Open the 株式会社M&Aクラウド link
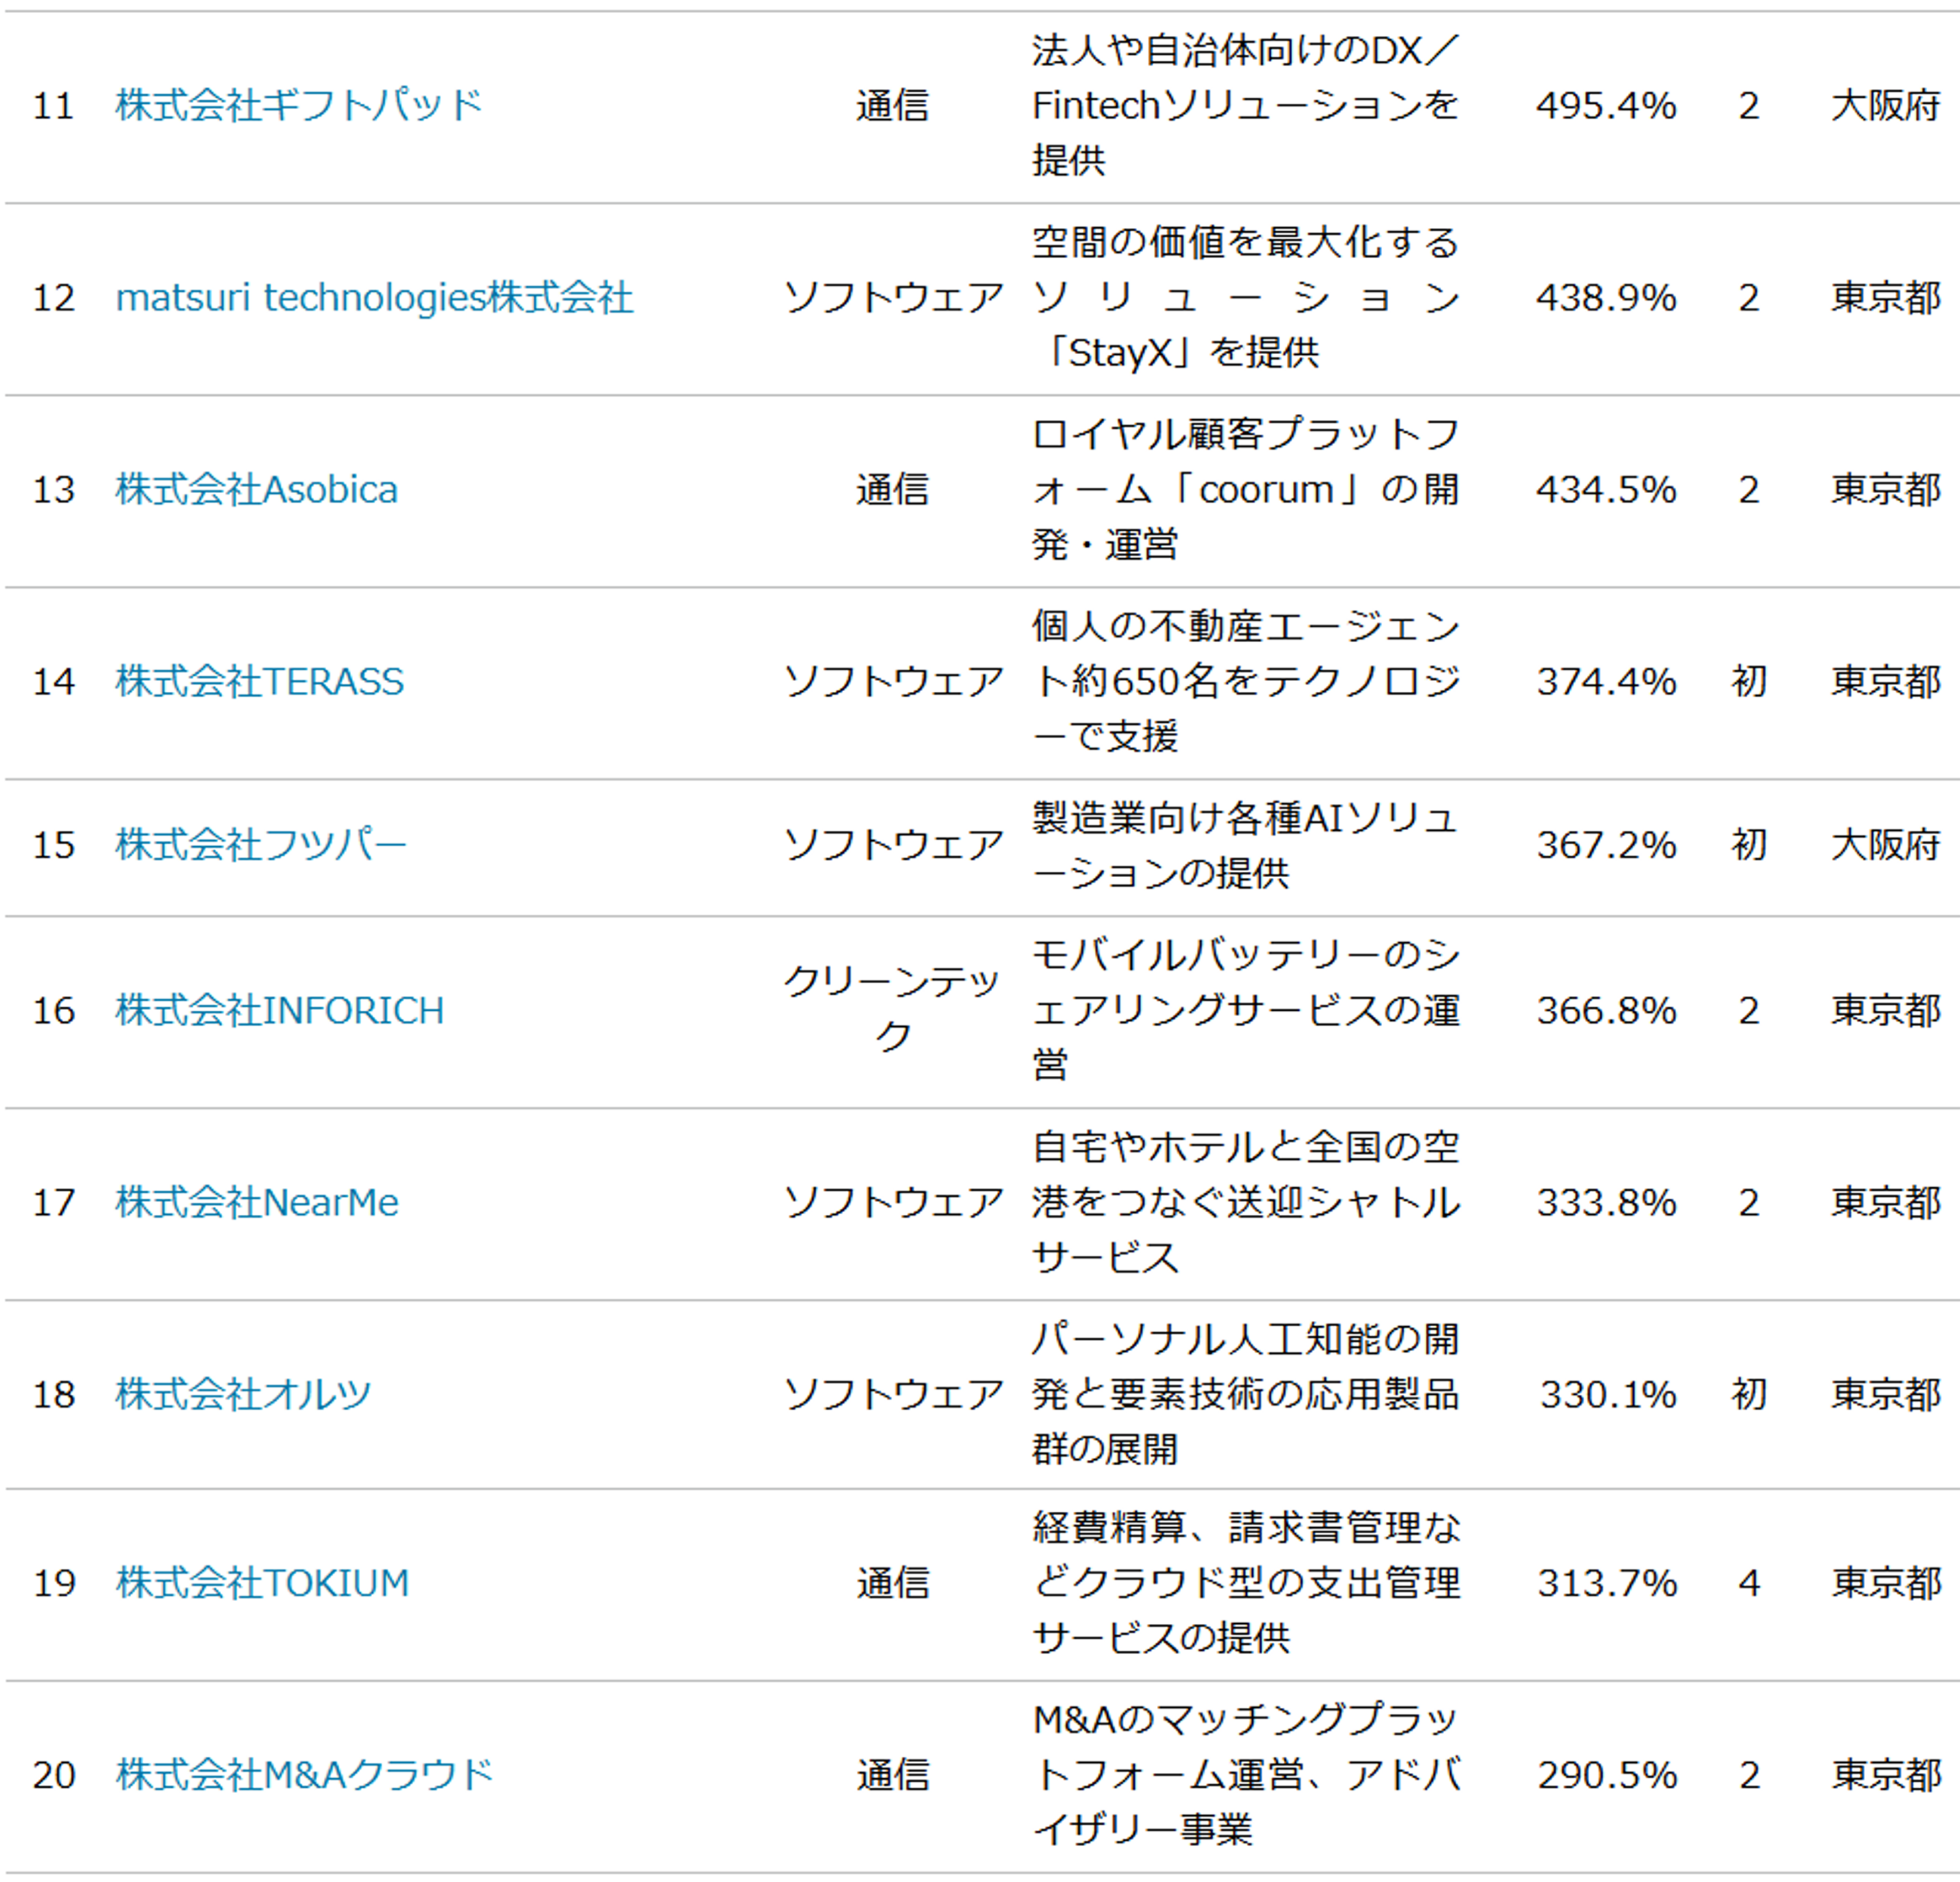1960x1882 pixels. (x=304, y=1775)
